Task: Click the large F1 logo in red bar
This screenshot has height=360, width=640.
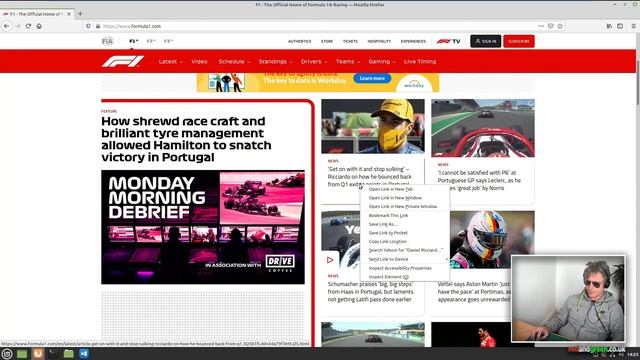Action: [x=122, y=62]
